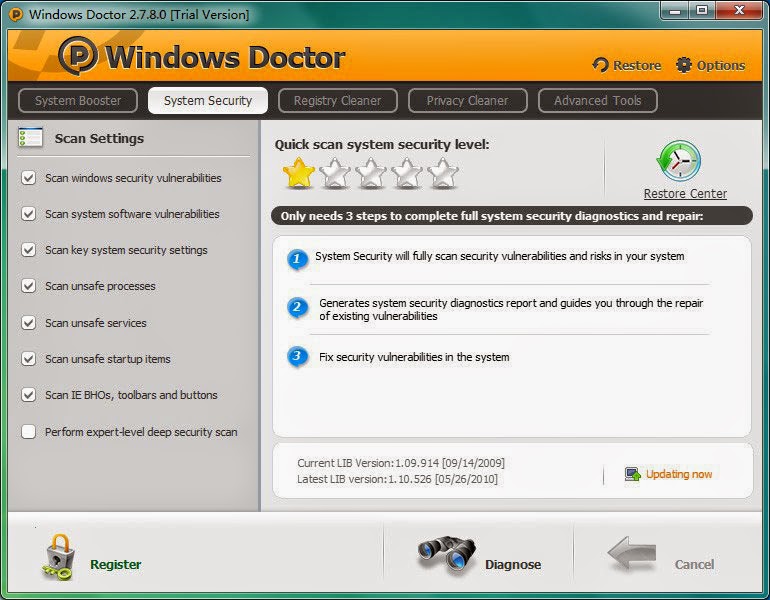
Task: Click the Register label
Action: click(x=115, y=565)
